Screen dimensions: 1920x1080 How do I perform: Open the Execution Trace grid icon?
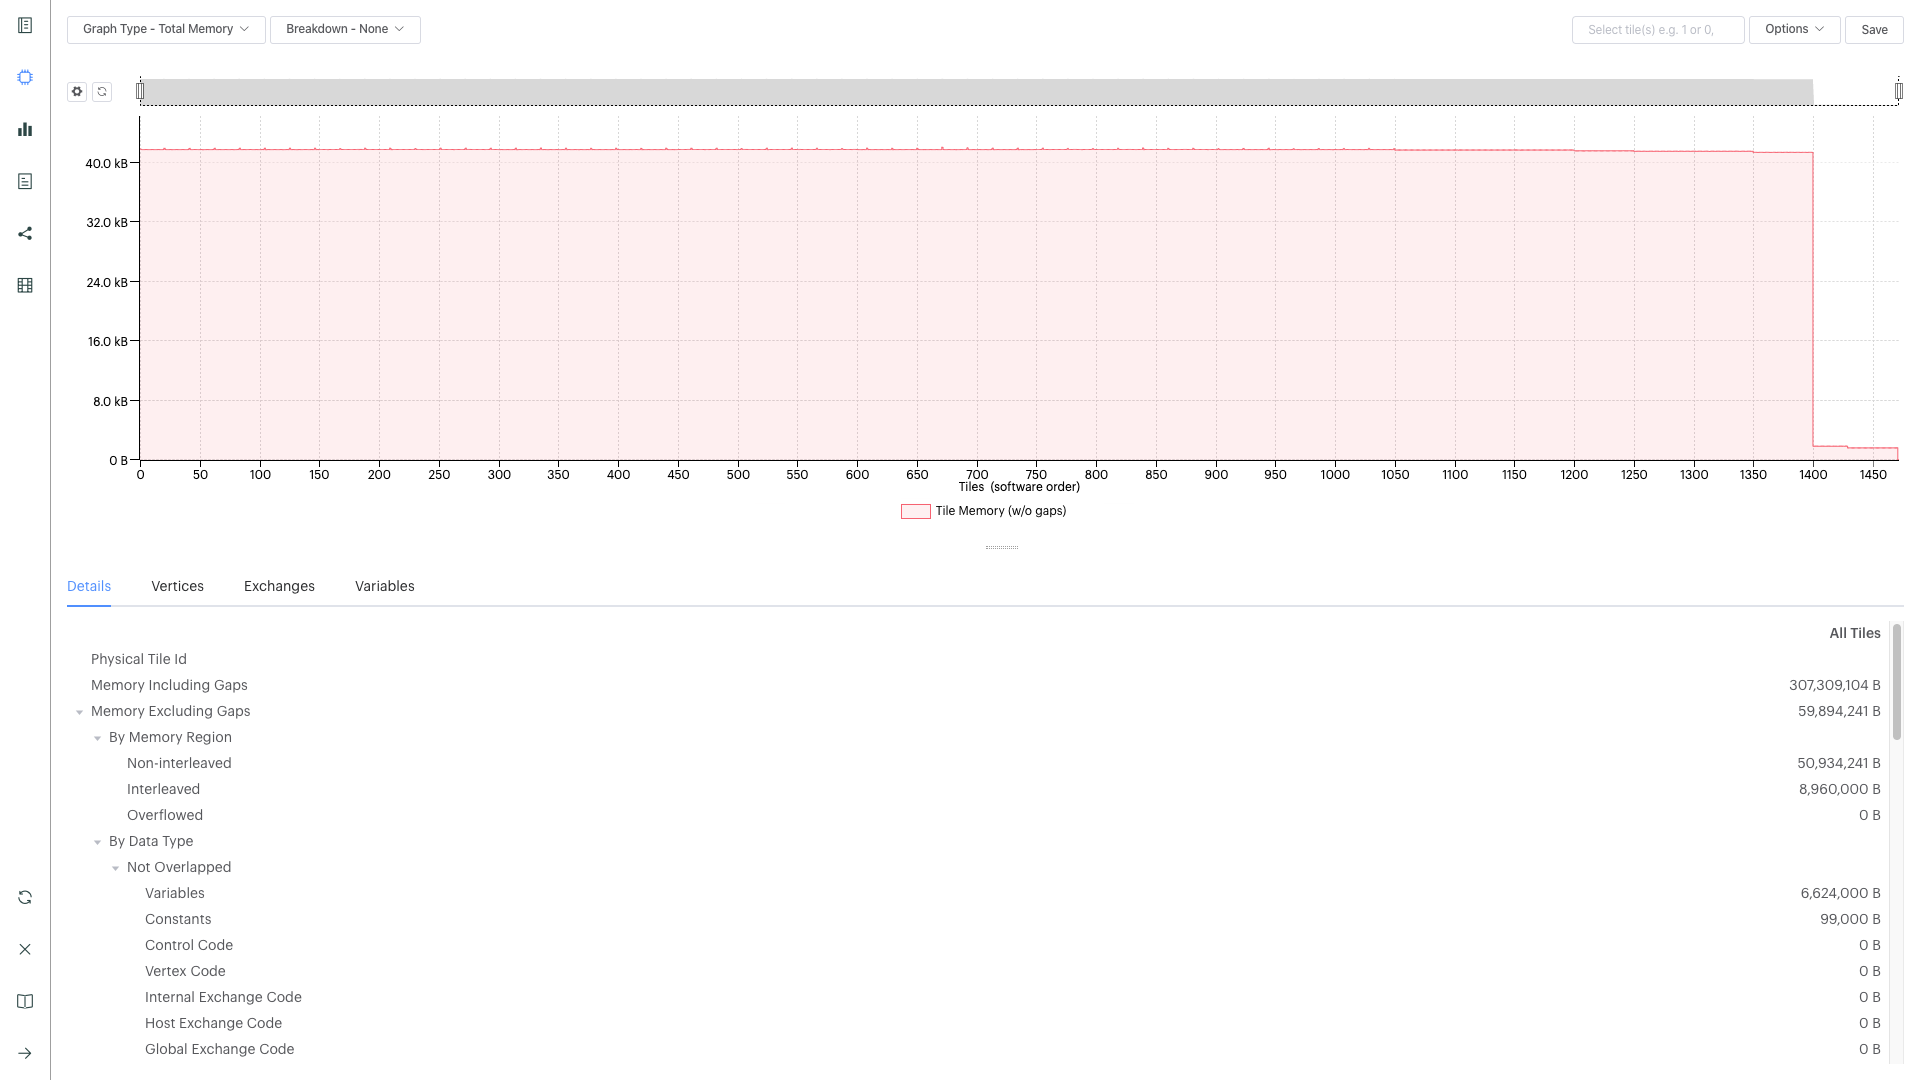coord(25,286)
